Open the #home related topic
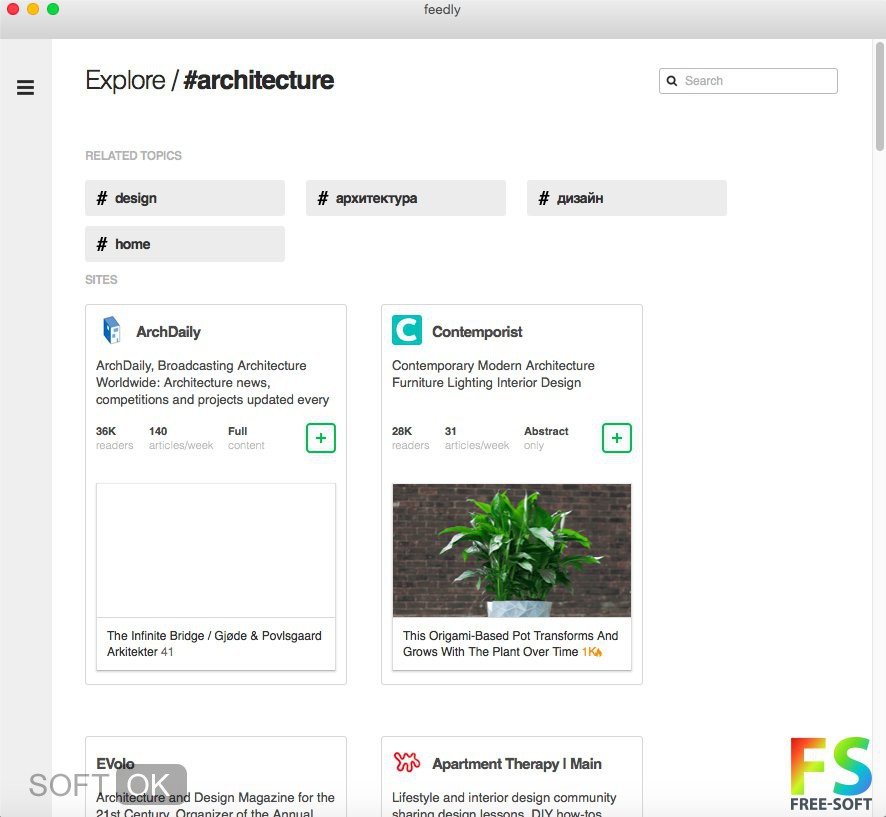This screenshot has height=817, width=886. click(x=185, y=244)
